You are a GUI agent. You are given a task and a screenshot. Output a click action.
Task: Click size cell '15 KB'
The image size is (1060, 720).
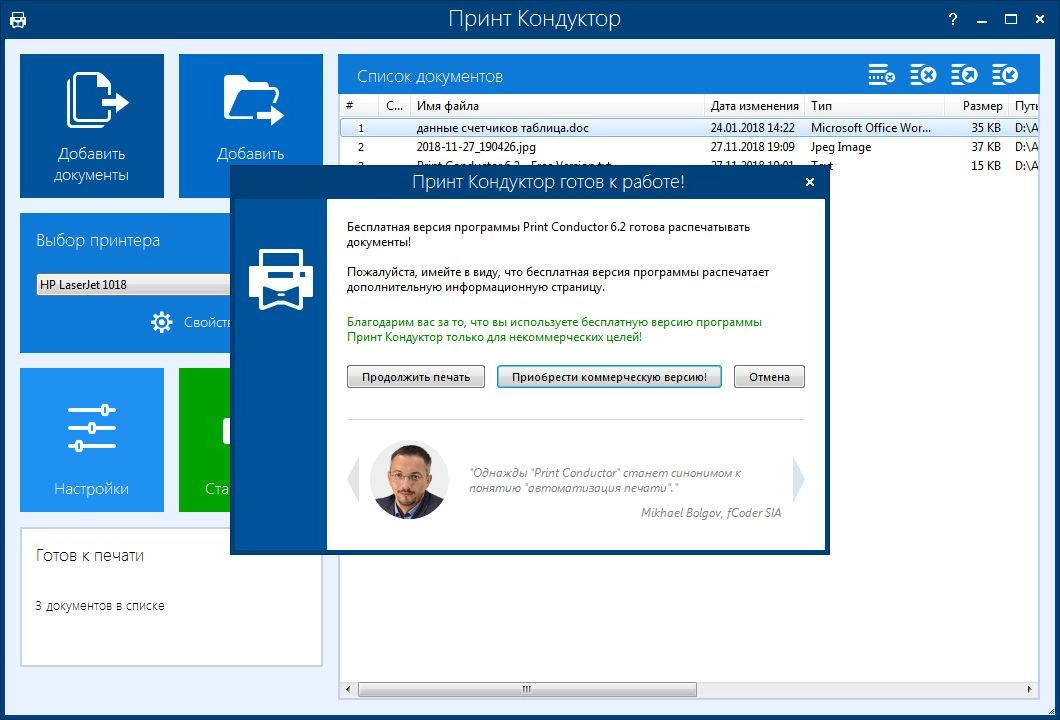986,166
